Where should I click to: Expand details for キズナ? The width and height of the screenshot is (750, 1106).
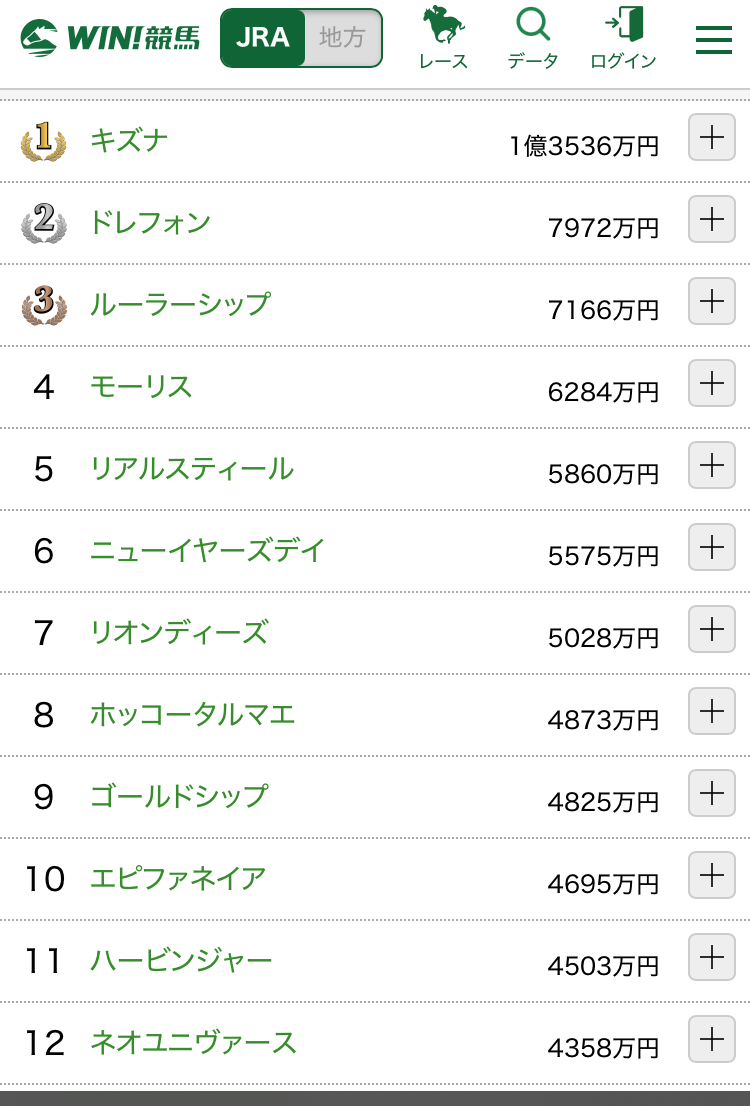click(711, 137)
